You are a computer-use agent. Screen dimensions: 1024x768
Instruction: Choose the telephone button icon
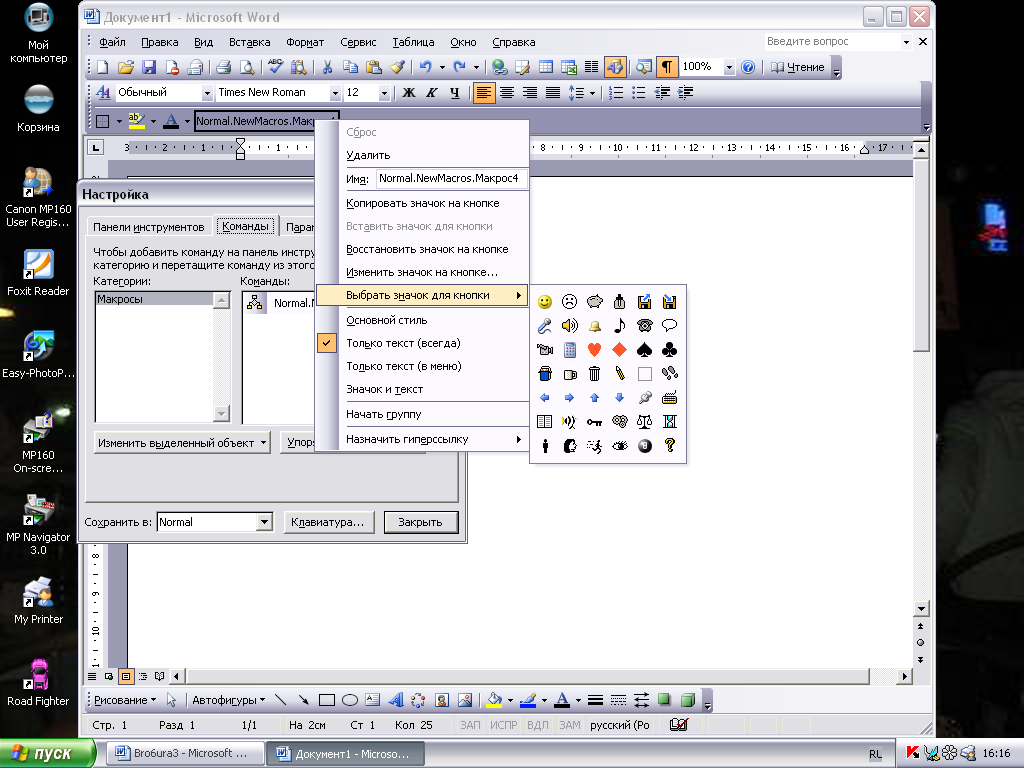(645, 326)
